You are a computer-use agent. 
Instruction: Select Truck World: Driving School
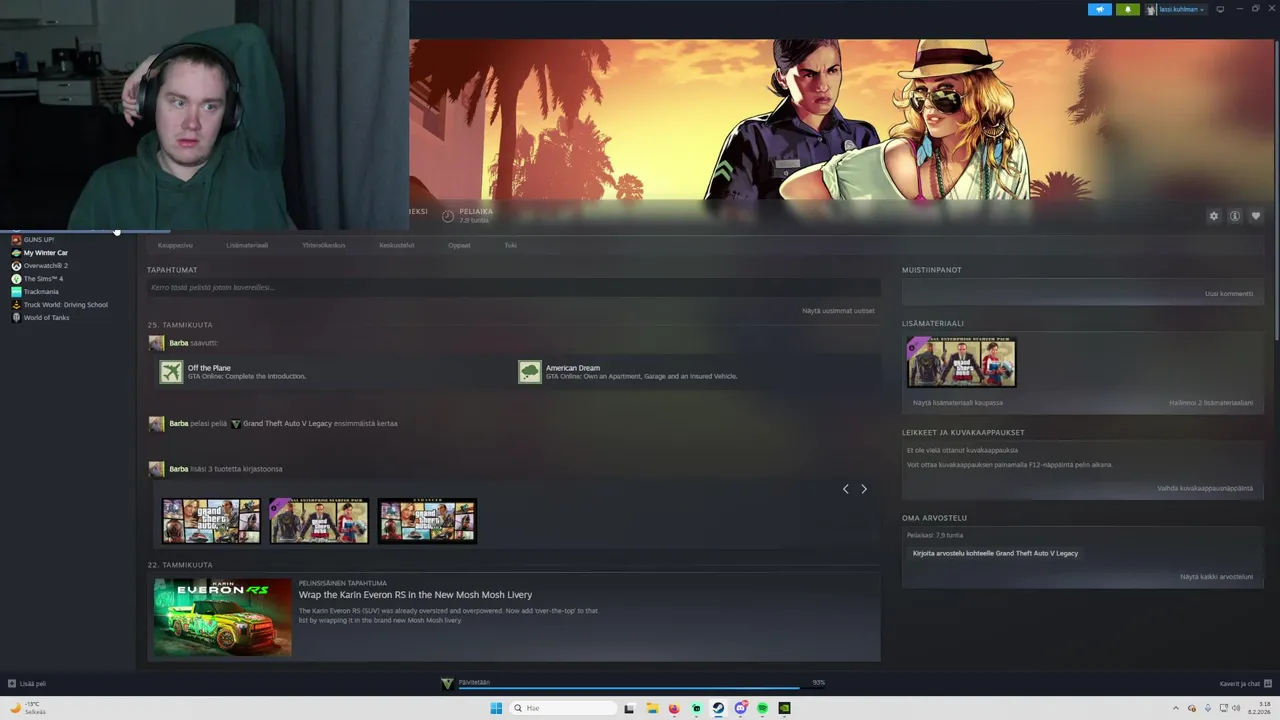pyautogui.click(x=65, y=305)
